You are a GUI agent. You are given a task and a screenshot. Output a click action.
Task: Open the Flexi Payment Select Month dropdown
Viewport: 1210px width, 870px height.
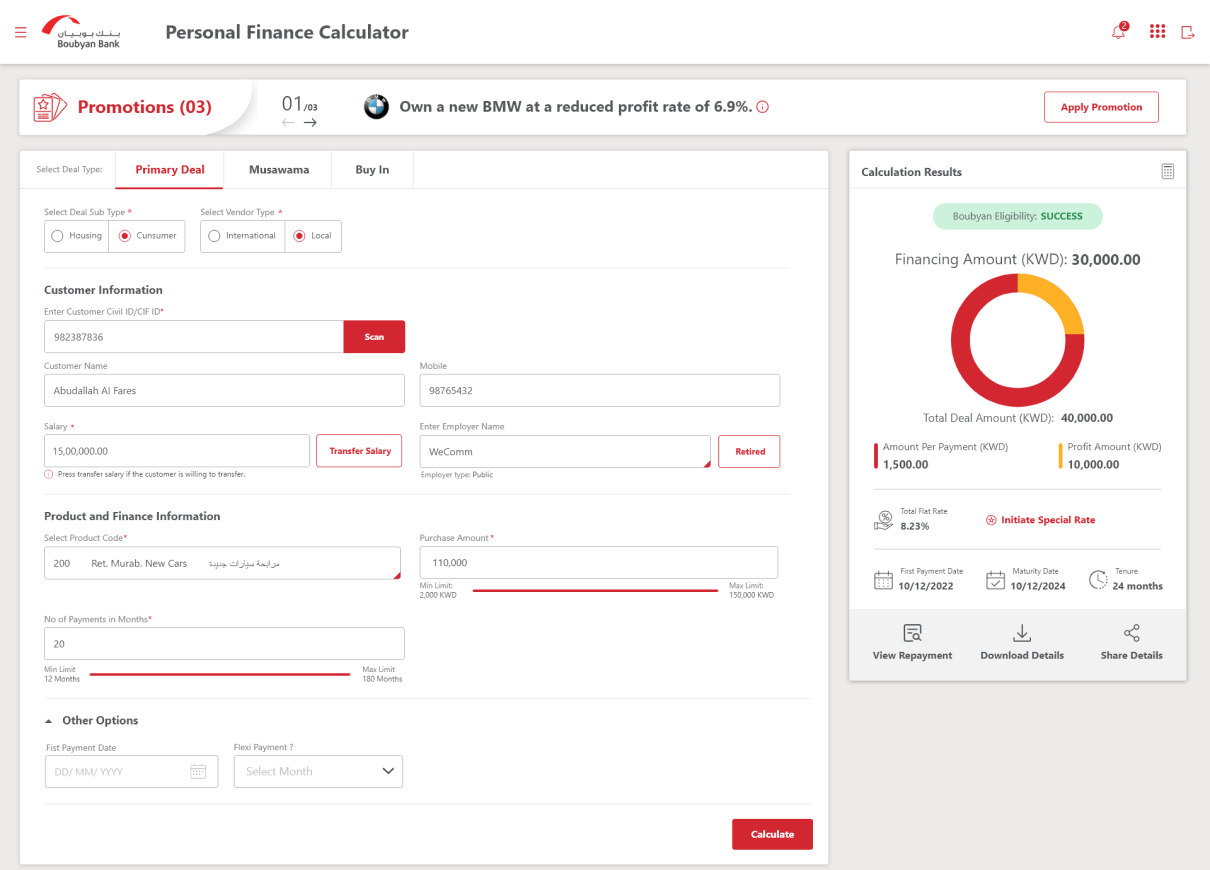[x=318, y=771]
